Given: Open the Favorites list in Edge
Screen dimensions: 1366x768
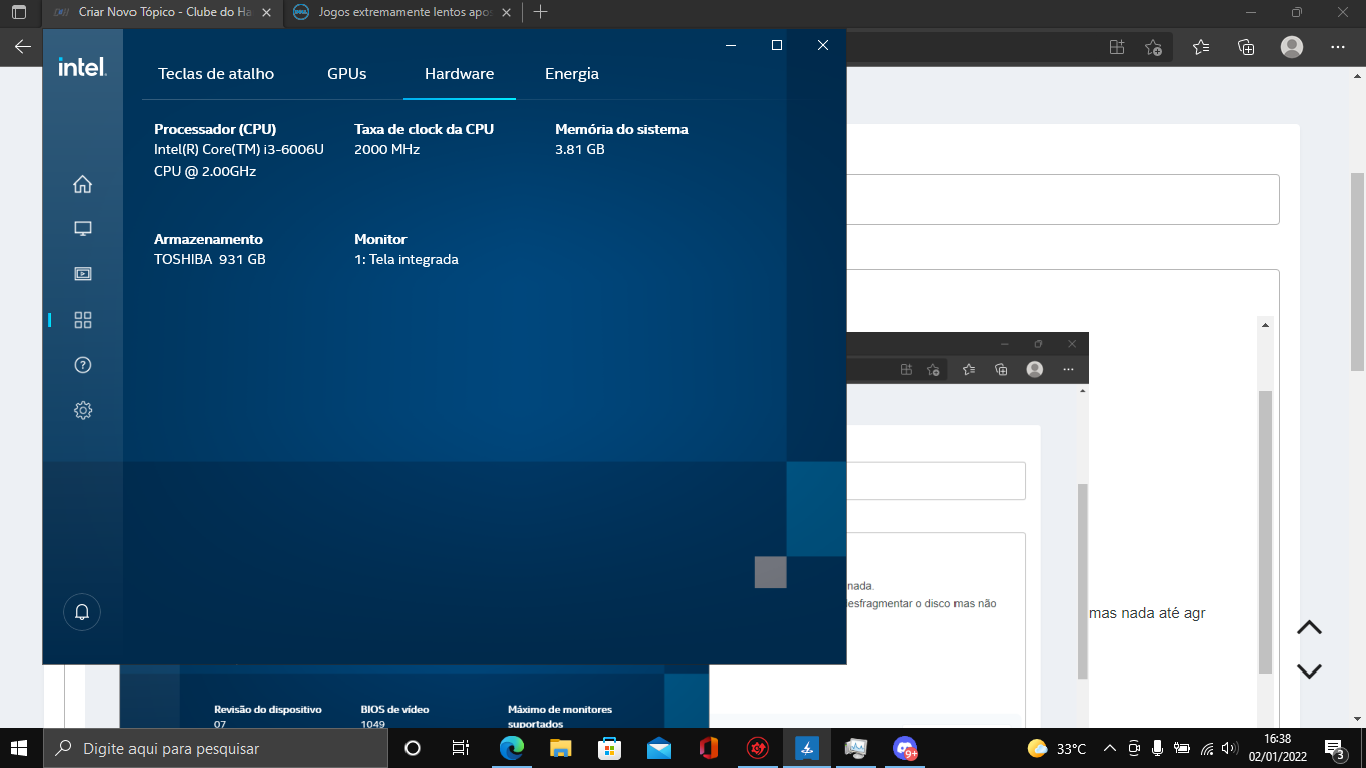Looking at the screenshot, I should 1201,47.
